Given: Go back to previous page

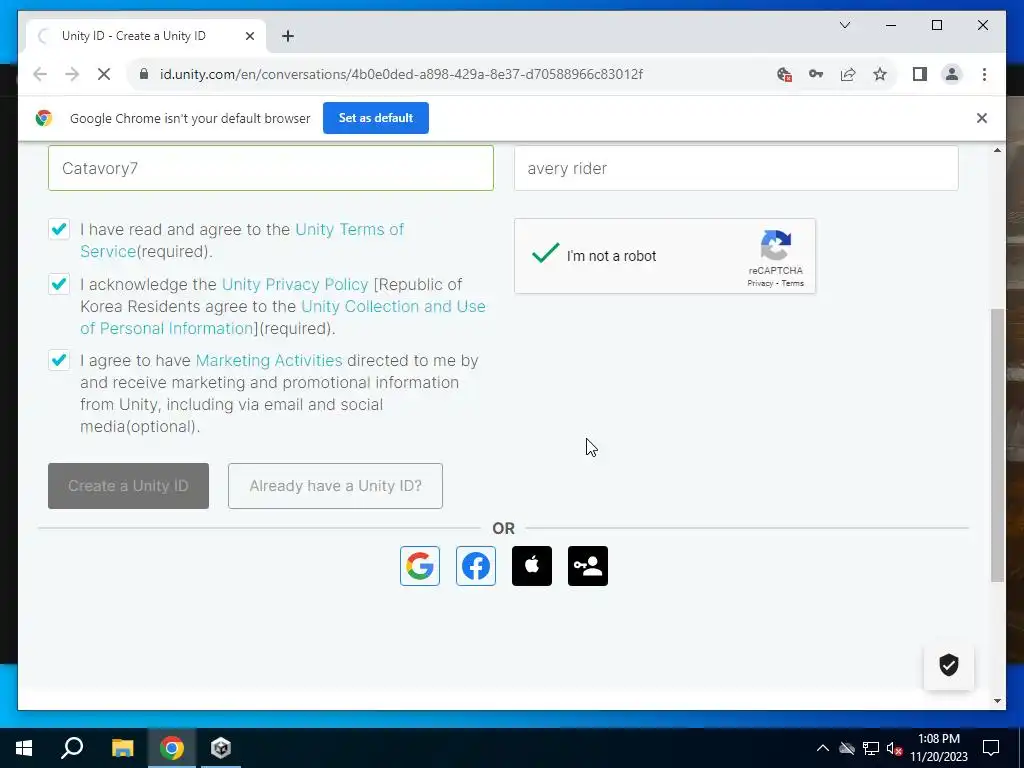Looking at the screenshot, I should pos(40,74).
